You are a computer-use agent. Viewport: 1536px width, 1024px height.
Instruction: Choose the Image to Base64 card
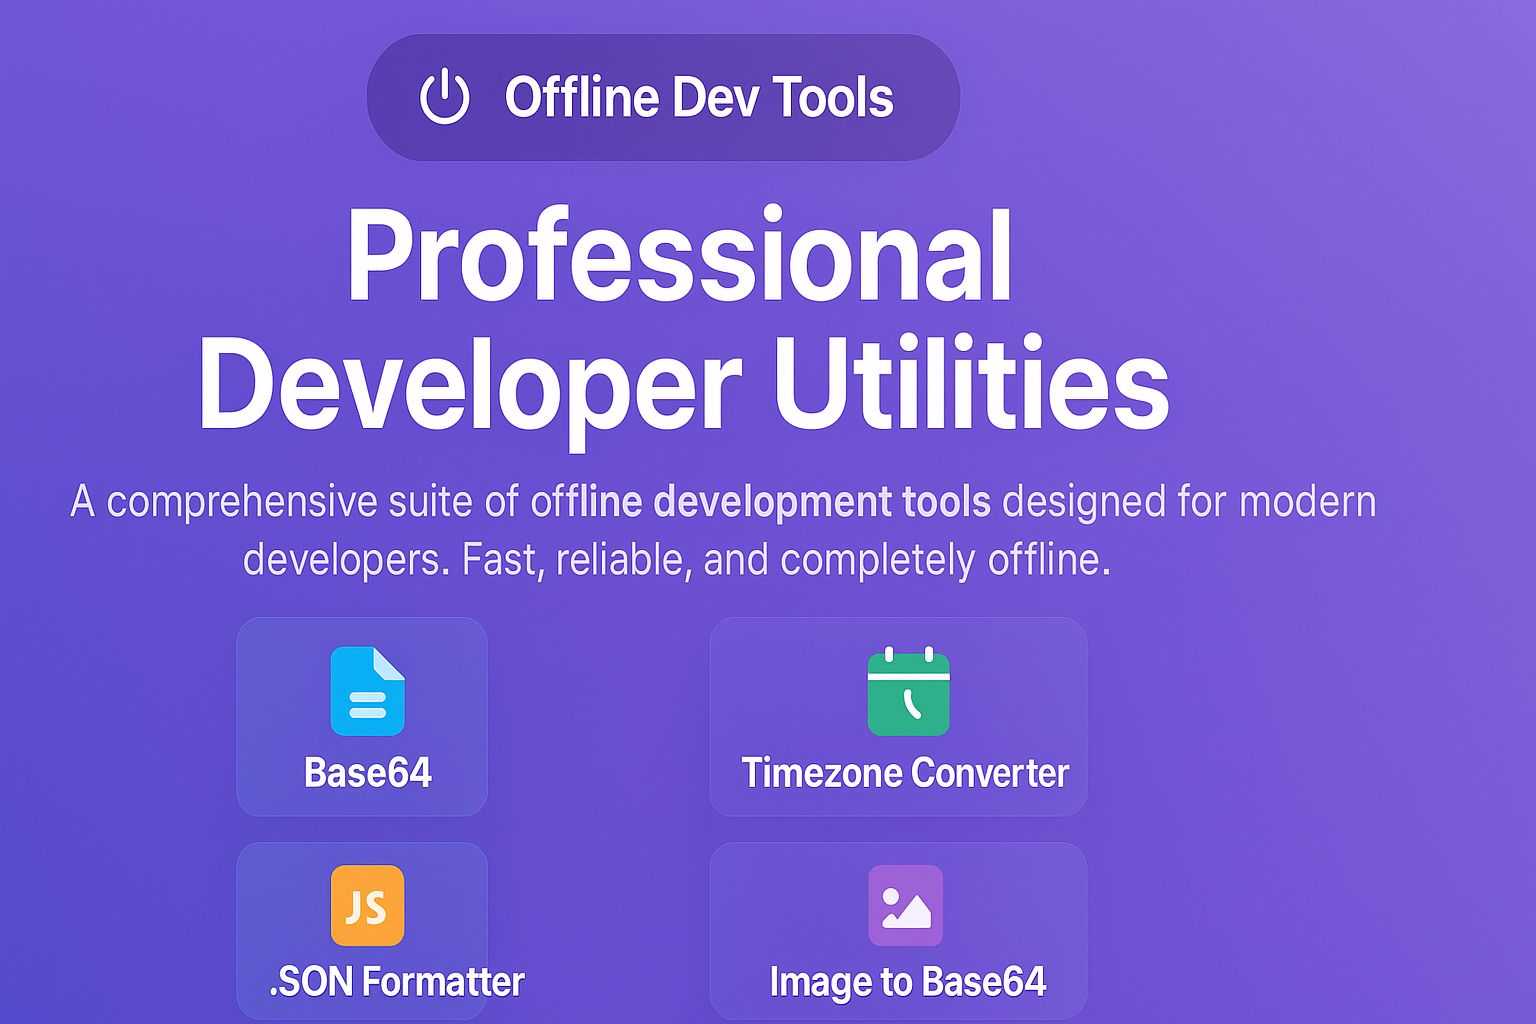point(898,931)
